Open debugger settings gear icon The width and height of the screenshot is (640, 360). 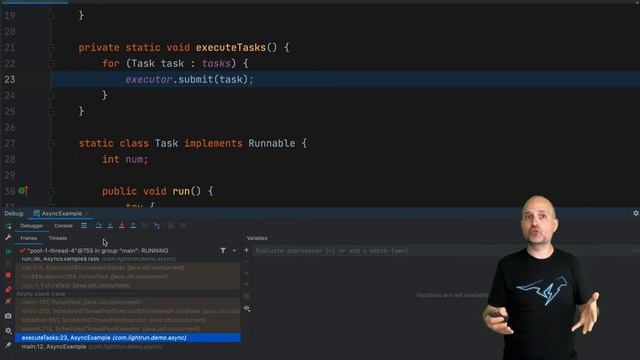coord(8,331)
